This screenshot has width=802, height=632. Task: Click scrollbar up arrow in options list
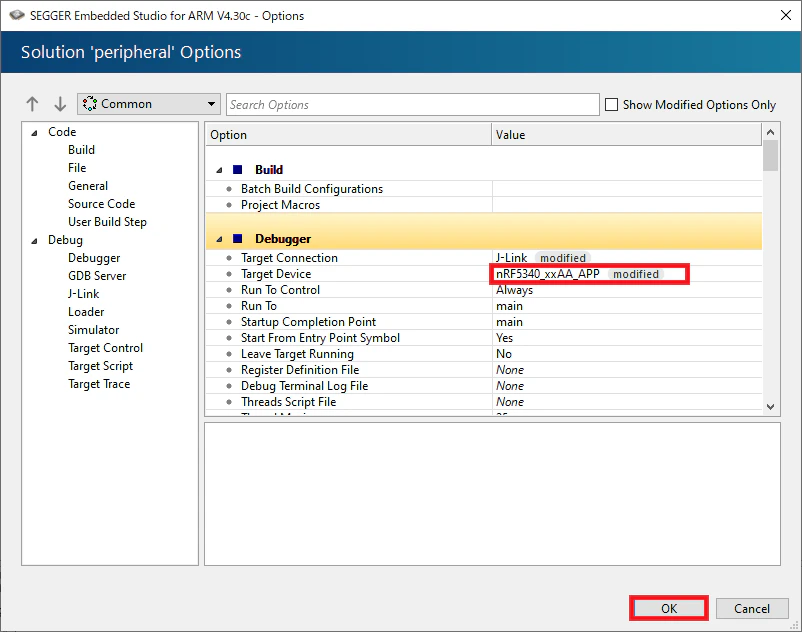pyautogui.click(x=770, y=132)
